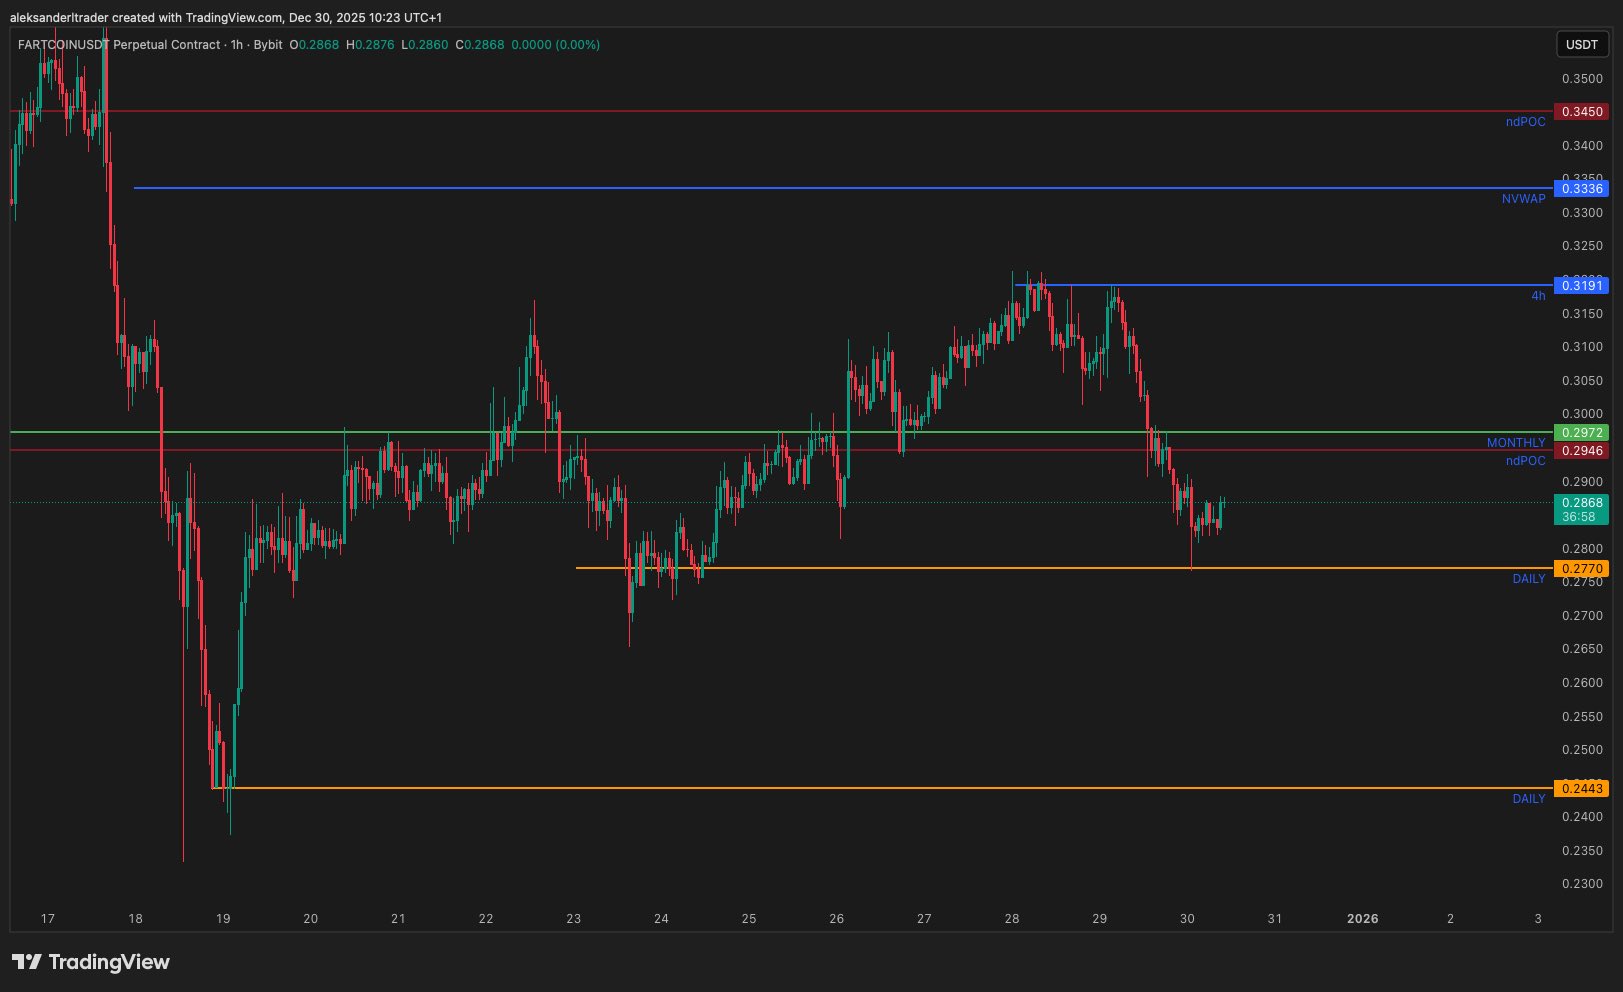Click date 23 on the time axis

(x=573, y=919)
